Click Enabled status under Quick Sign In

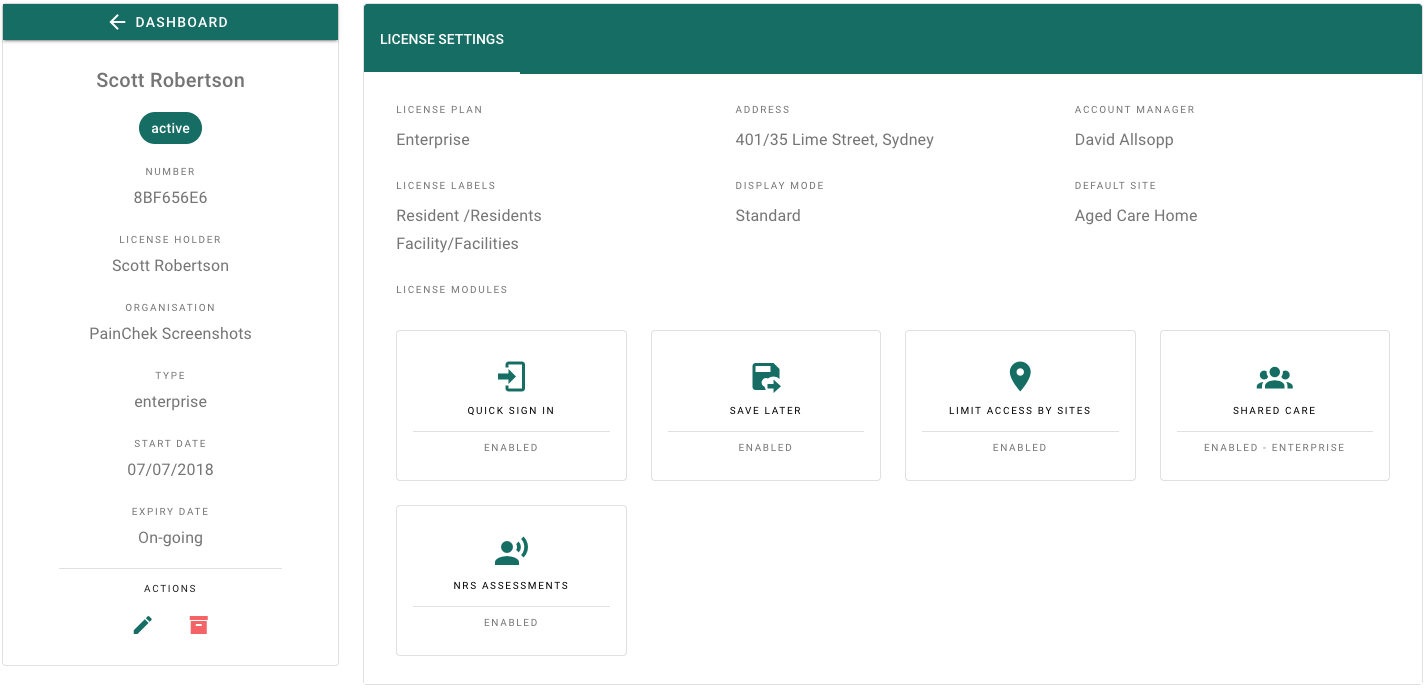(x=511, y=448)
